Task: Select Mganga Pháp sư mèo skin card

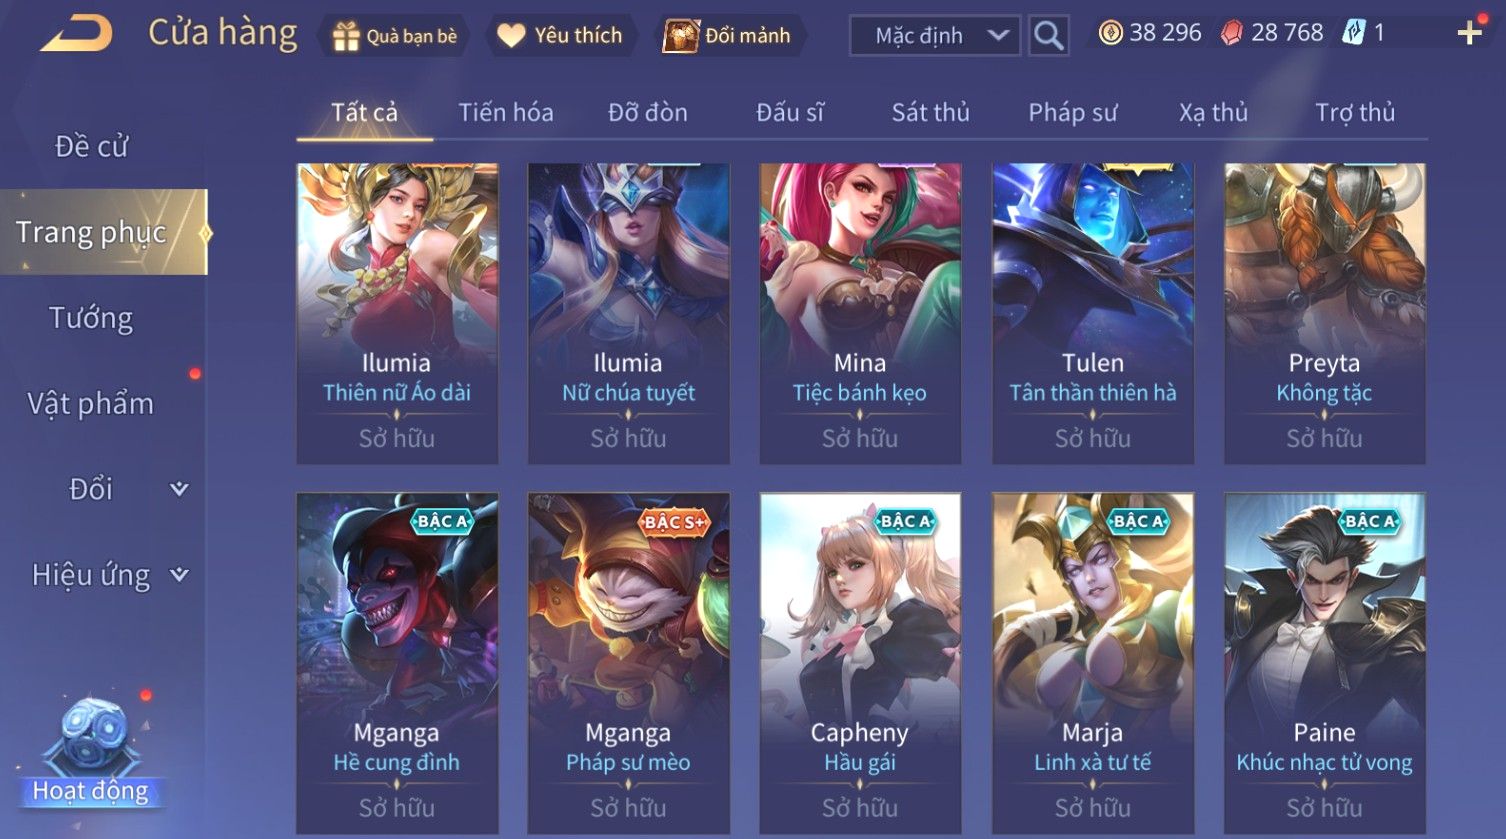Action: coord(628,664)
